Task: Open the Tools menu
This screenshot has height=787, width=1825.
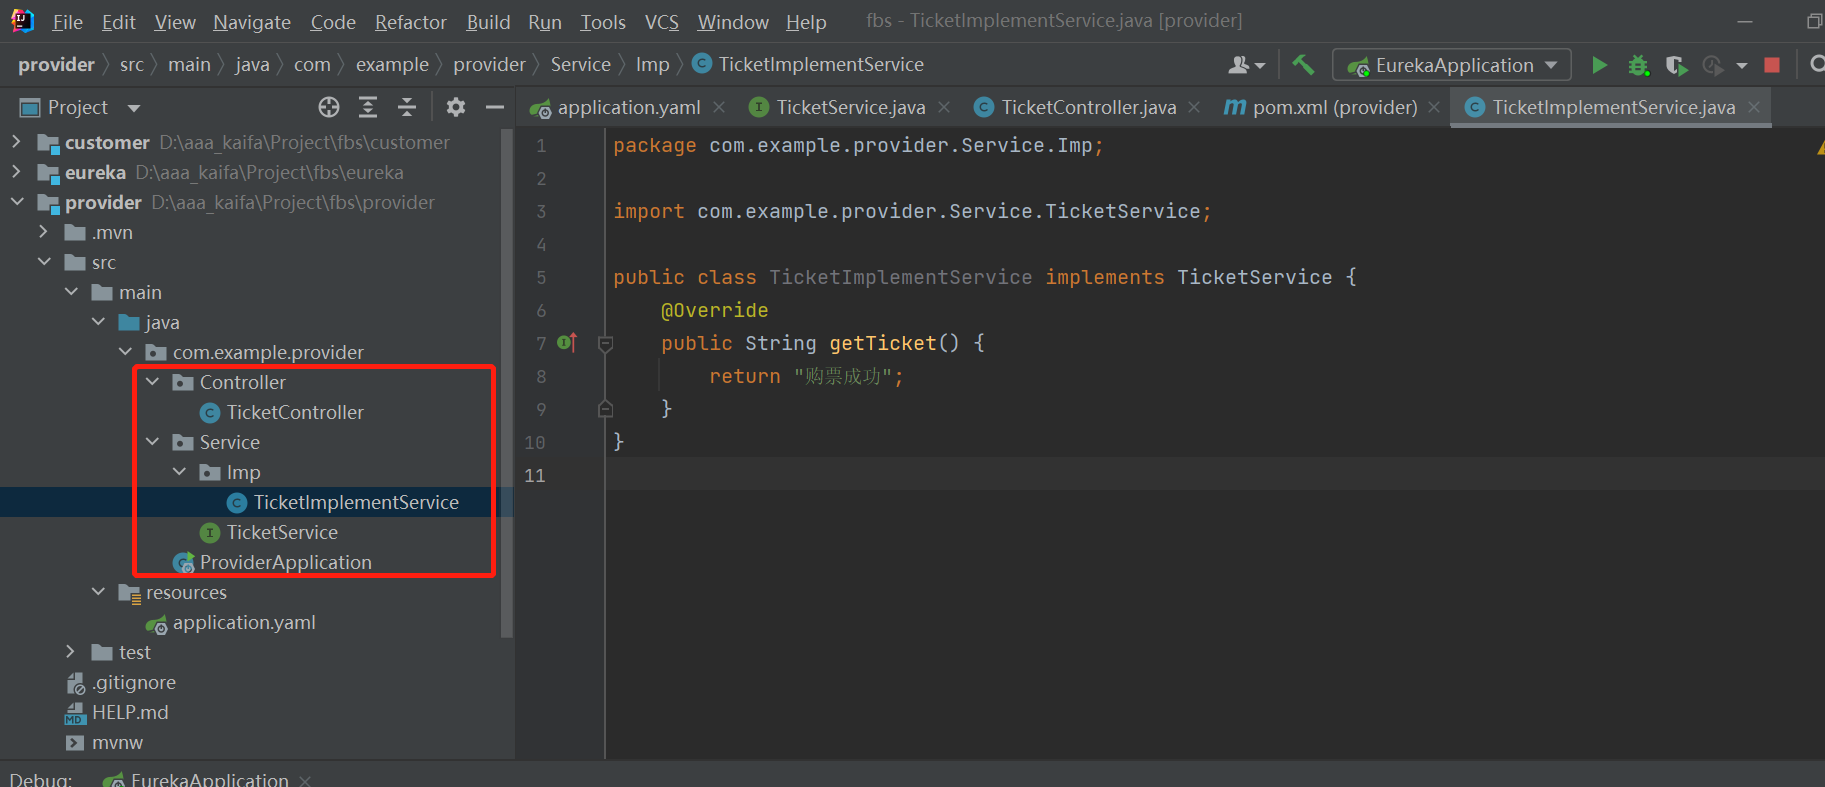Action: click(603, 22)
